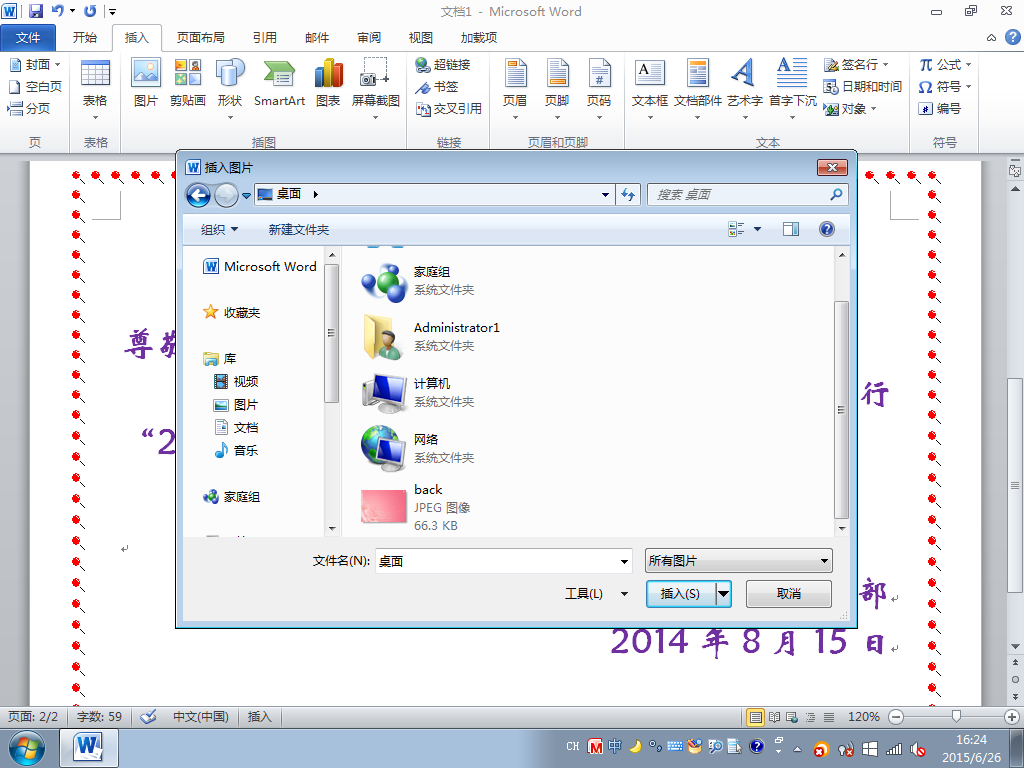The image size is (1024, 768).
Task: Expand the 对象 object dropdown
Action: pos(874,108)
